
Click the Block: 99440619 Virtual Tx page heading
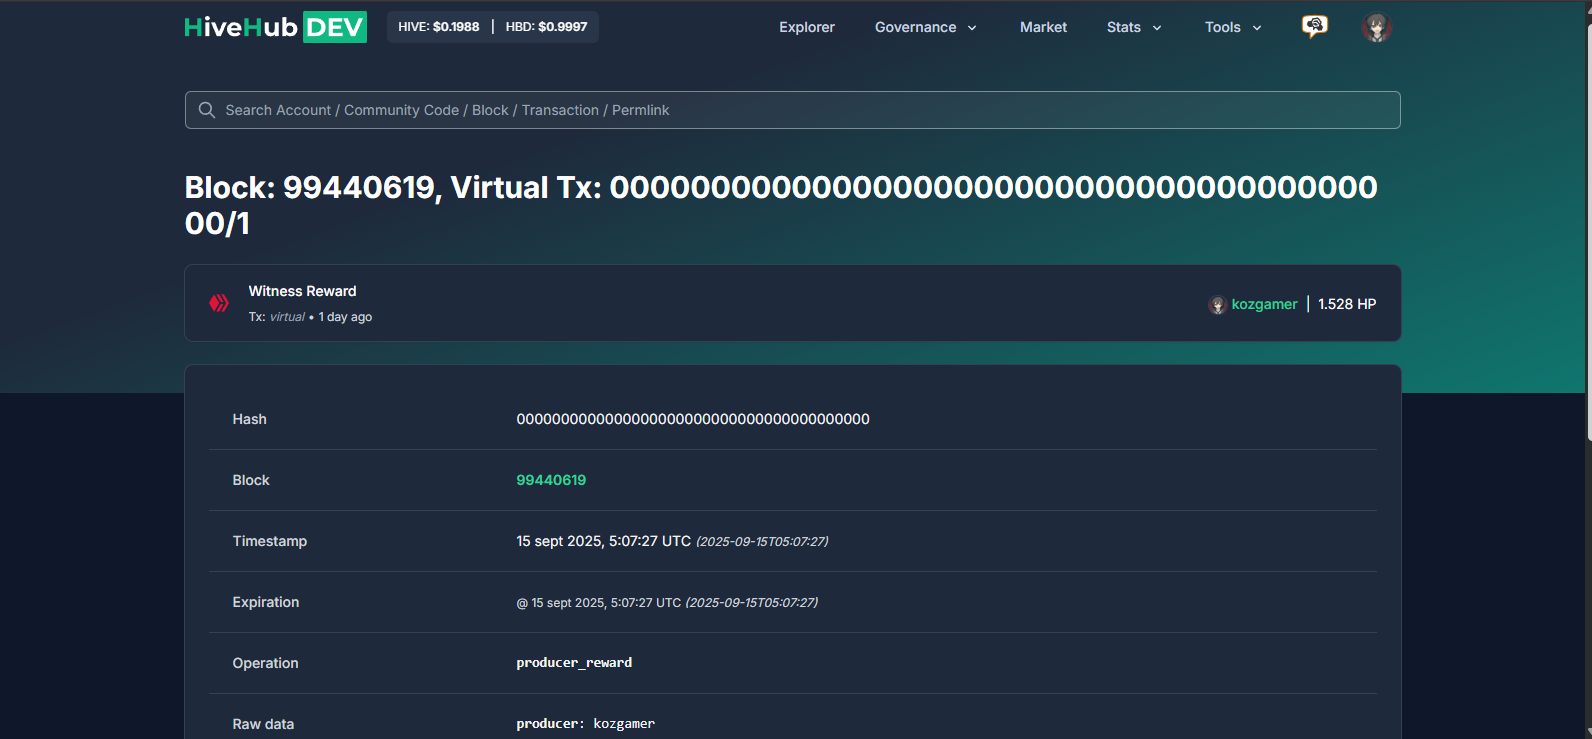tap(781, 205)
